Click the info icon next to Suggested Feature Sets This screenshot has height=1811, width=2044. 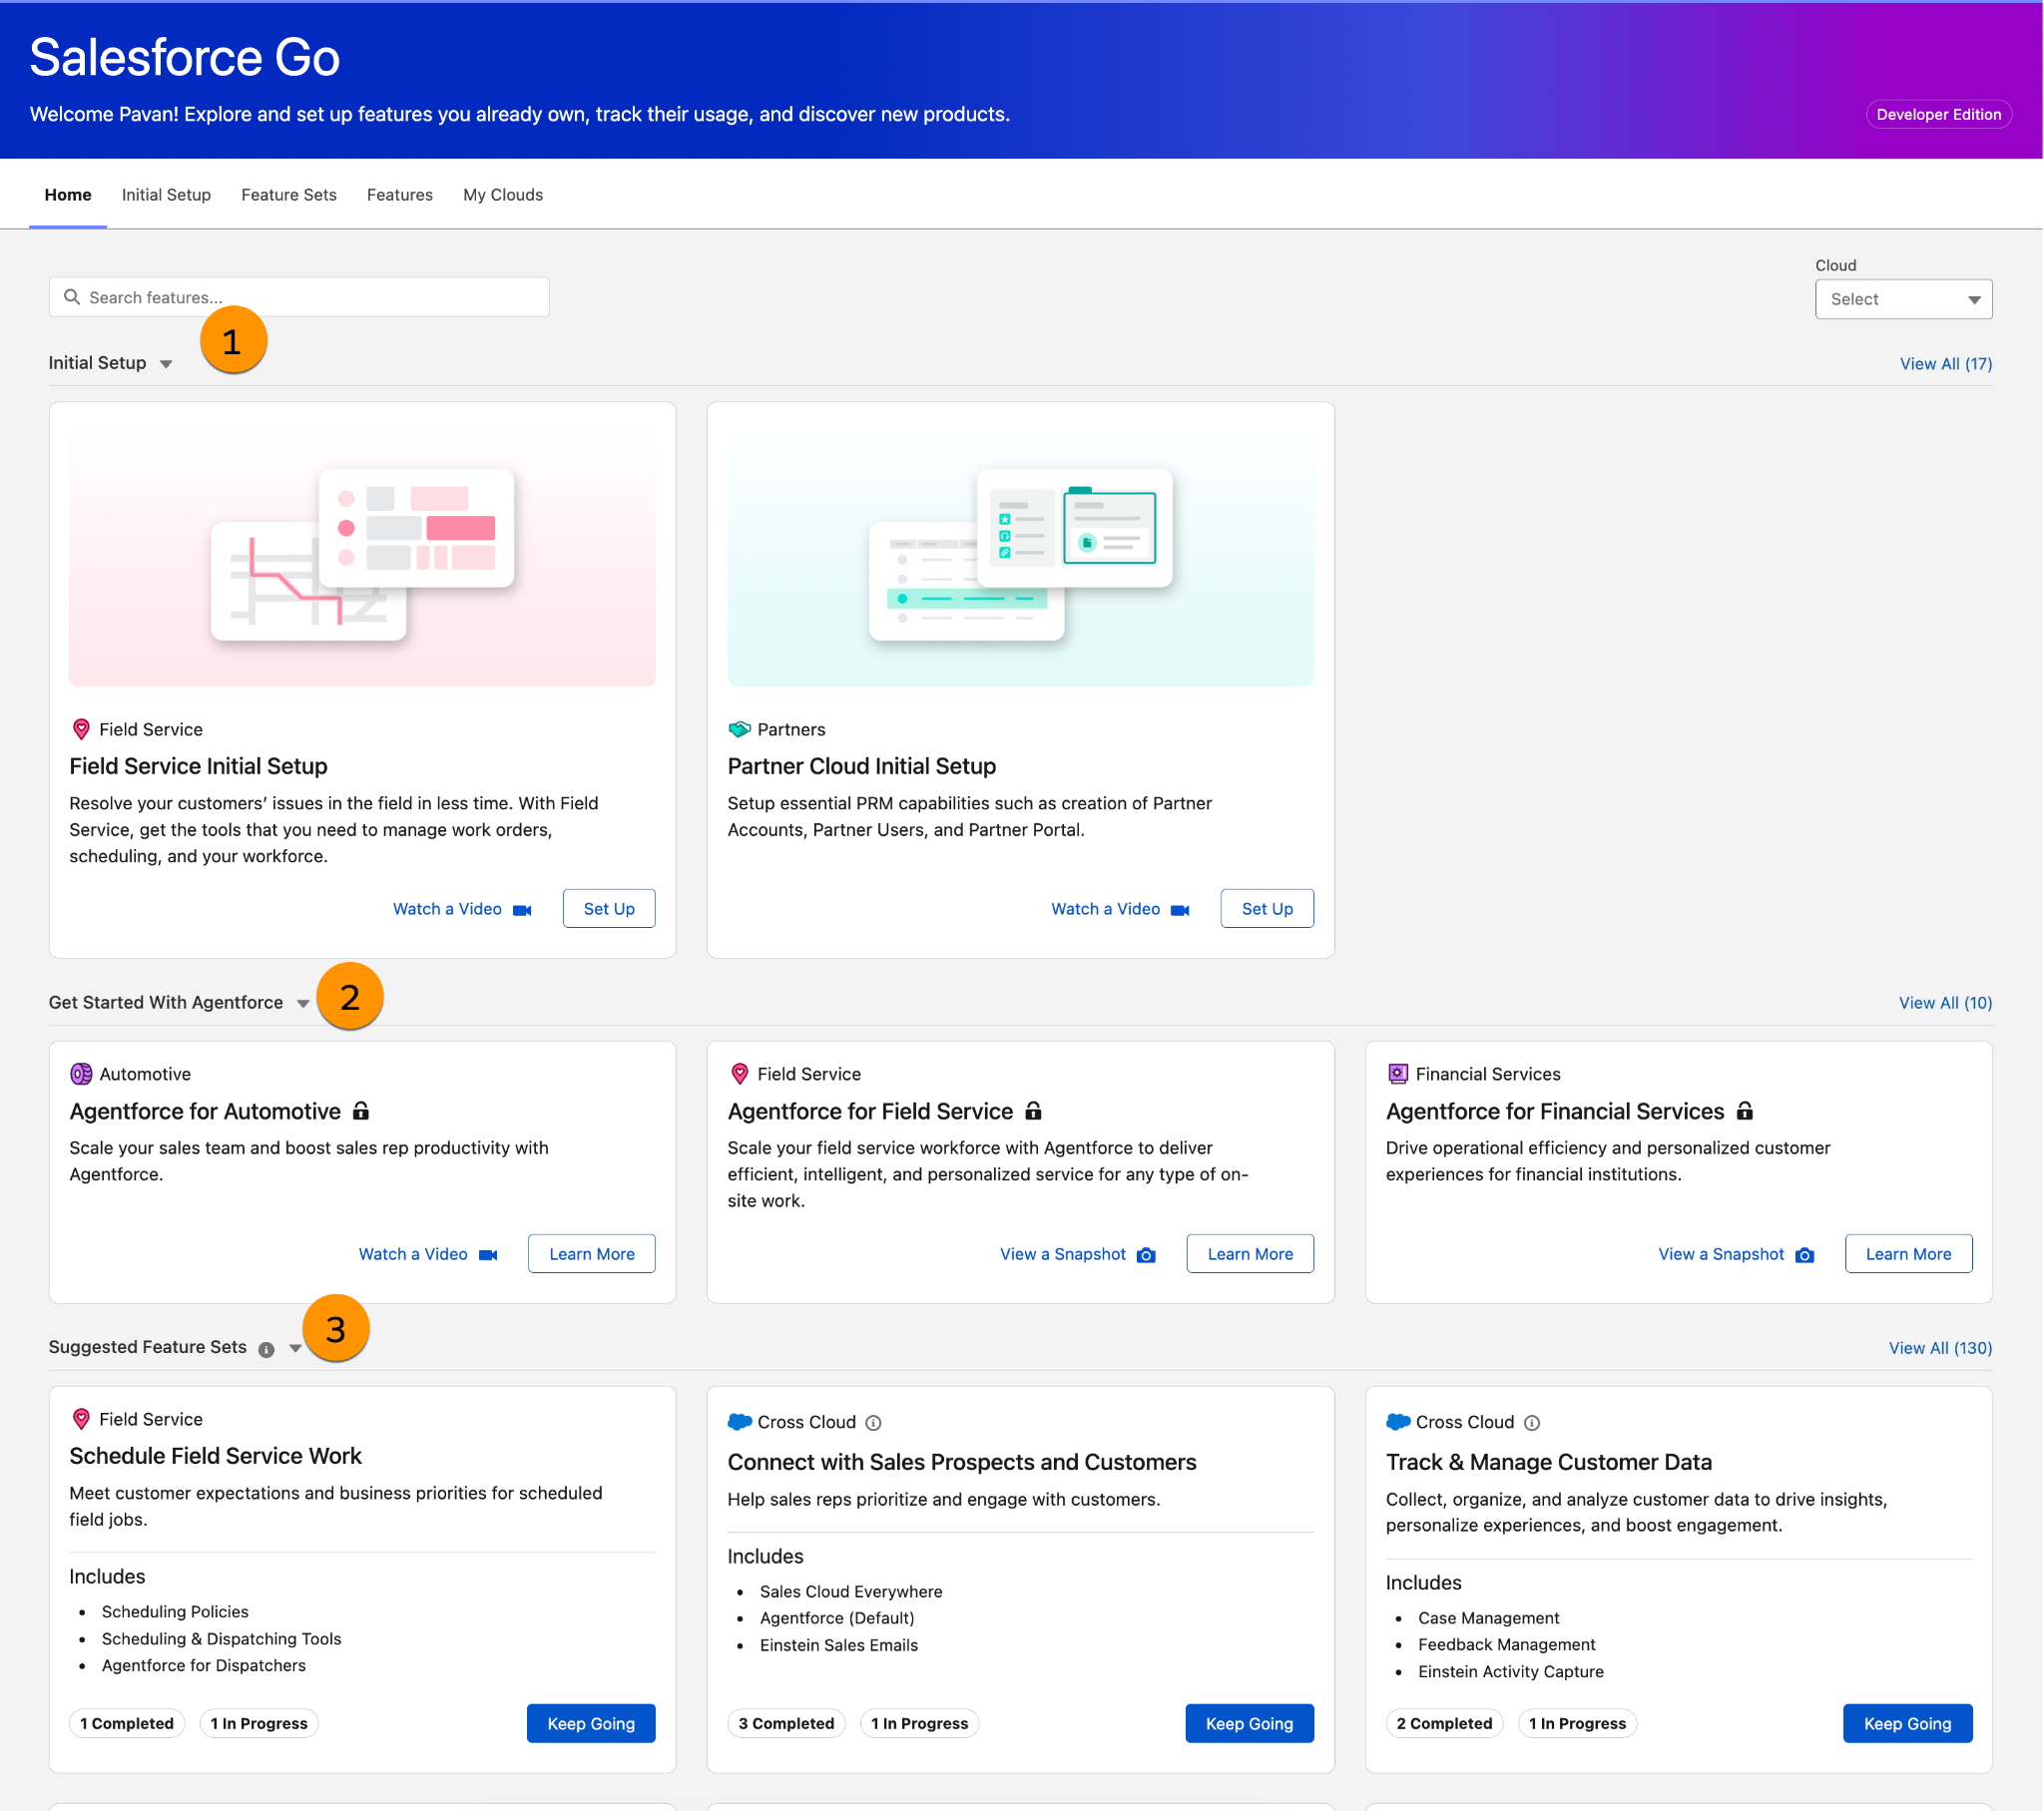[x=266, y=1349]
